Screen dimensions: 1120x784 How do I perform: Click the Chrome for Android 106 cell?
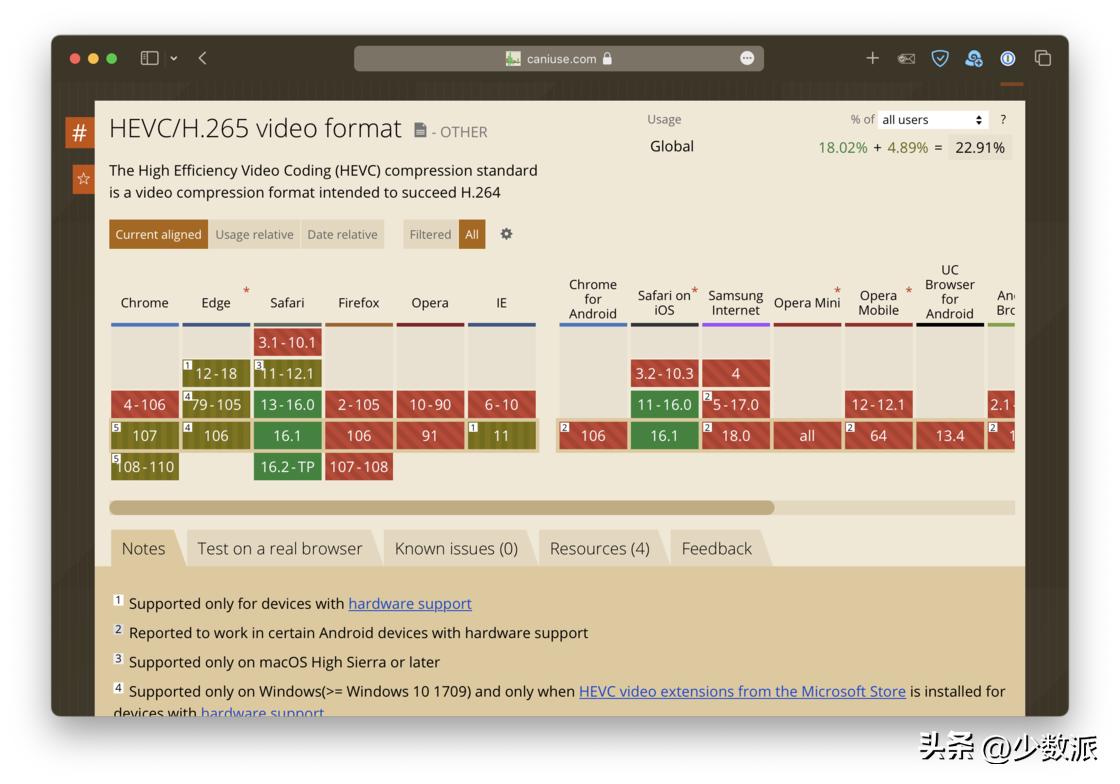tap(593, 436)
